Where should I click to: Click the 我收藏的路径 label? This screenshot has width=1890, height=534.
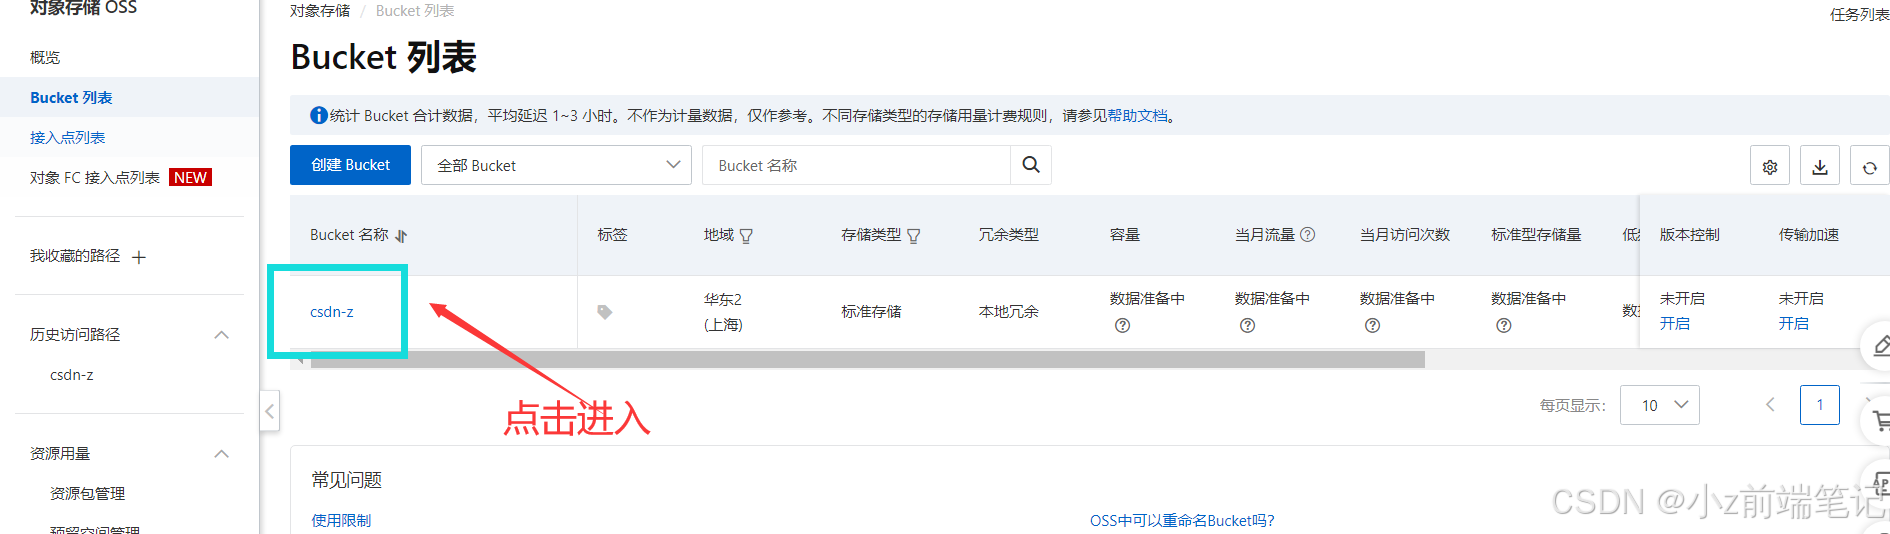pyautogui.click(x=75, y=256)
